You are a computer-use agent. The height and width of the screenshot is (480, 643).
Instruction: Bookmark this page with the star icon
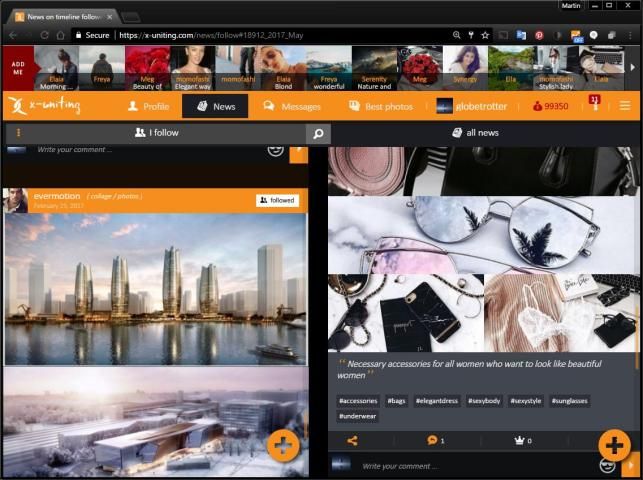(485, 35)
